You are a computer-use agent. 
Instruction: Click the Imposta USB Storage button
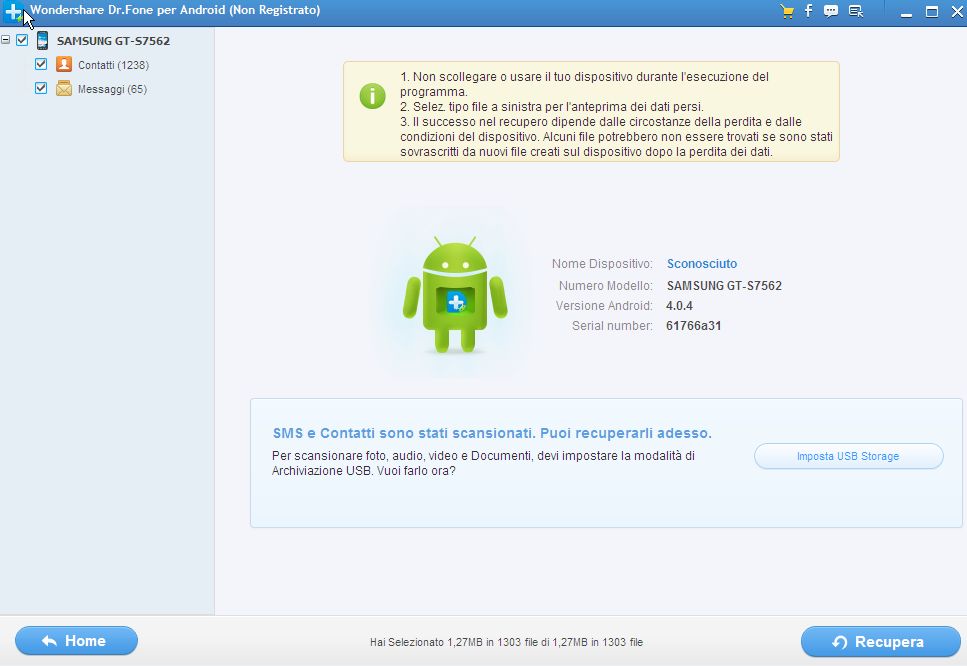(x=849, y=456)
